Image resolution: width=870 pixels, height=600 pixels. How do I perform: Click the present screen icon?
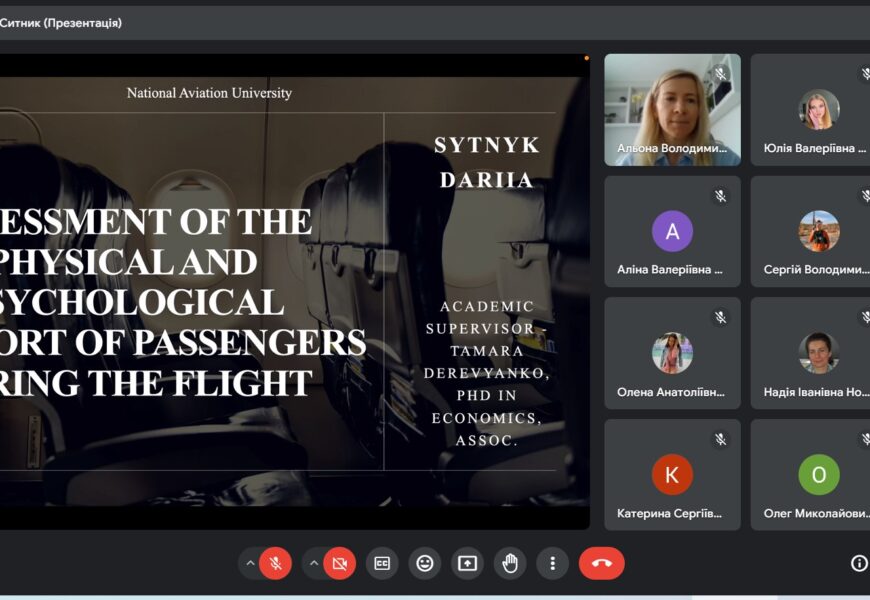click(x=467, y=564)
